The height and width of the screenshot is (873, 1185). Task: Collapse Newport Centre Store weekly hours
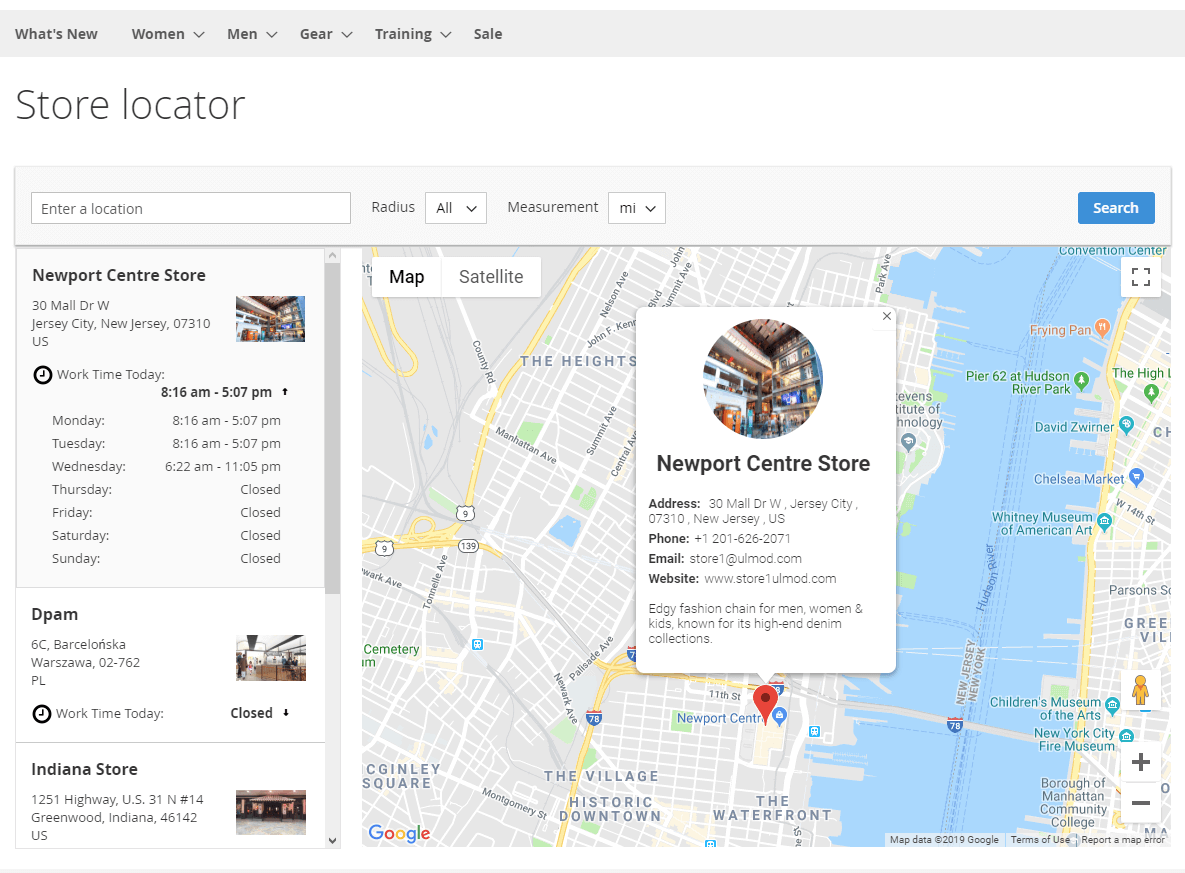[283, 392]
